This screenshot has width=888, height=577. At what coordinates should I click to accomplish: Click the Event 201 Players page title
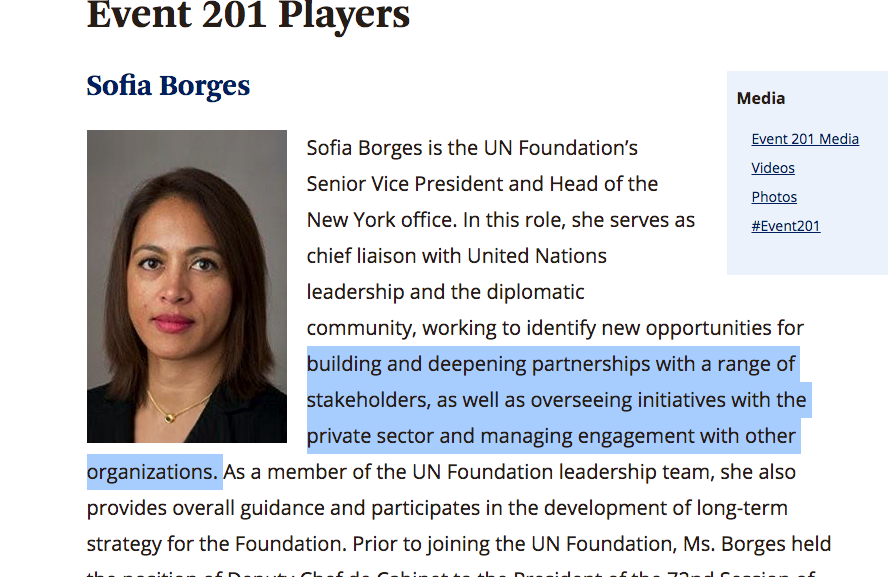pos(248,14)
